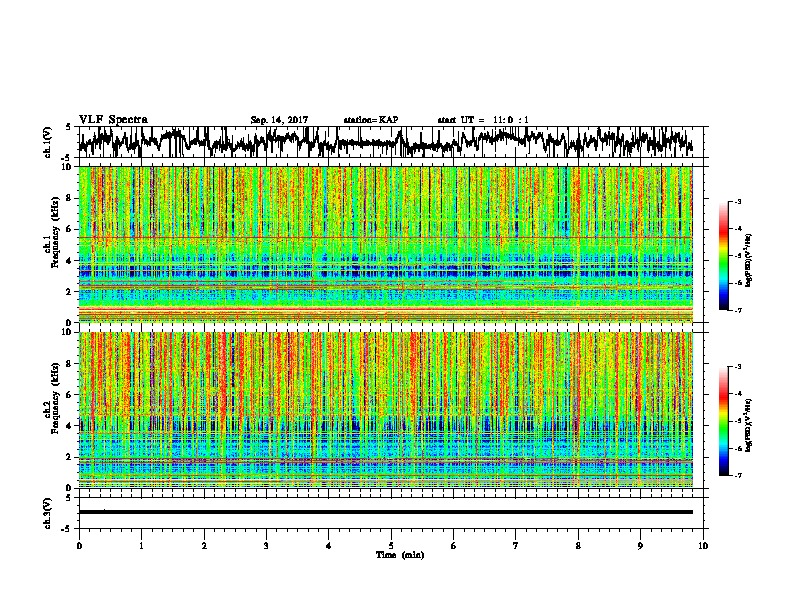Click time axis tick label "3"
Image resolution: width=792 pixels, height=612 pixels.
pos(266,546)
